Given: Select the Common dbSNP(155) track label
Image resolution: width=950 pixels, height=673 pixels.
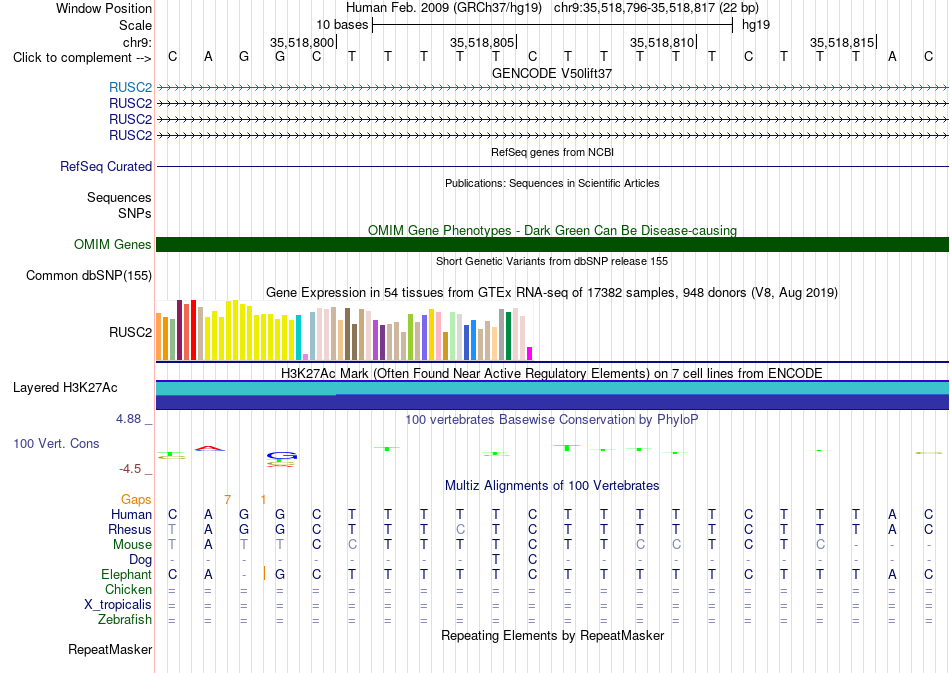Looking at the screenshot, I should click(x=89, y=276).
